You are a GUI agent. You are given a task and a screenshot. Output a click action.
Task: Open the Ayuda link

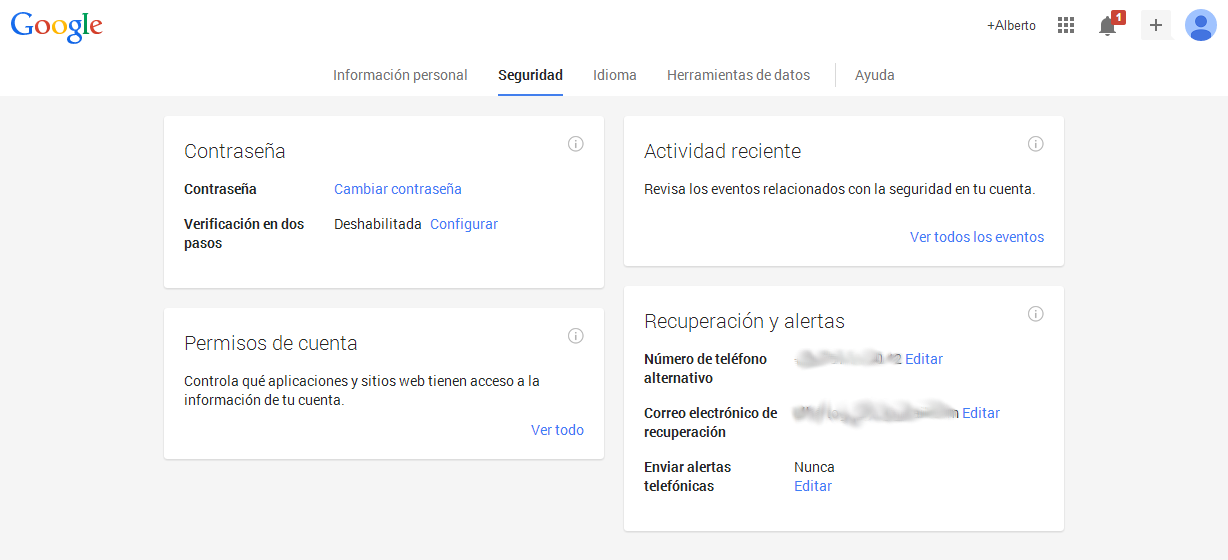pos(874,75)
